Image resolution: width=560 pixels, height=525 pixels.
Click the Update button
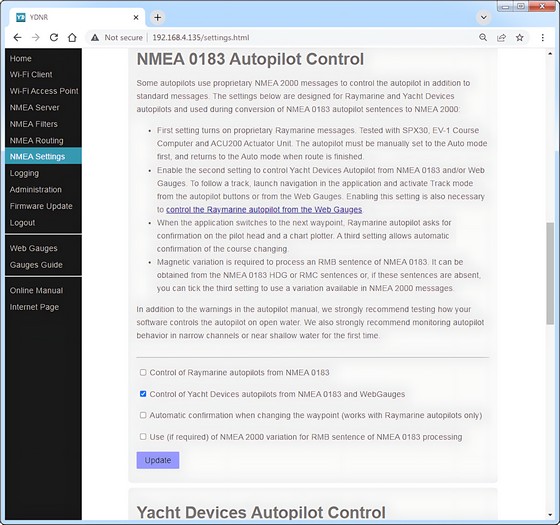pos(158,460)
